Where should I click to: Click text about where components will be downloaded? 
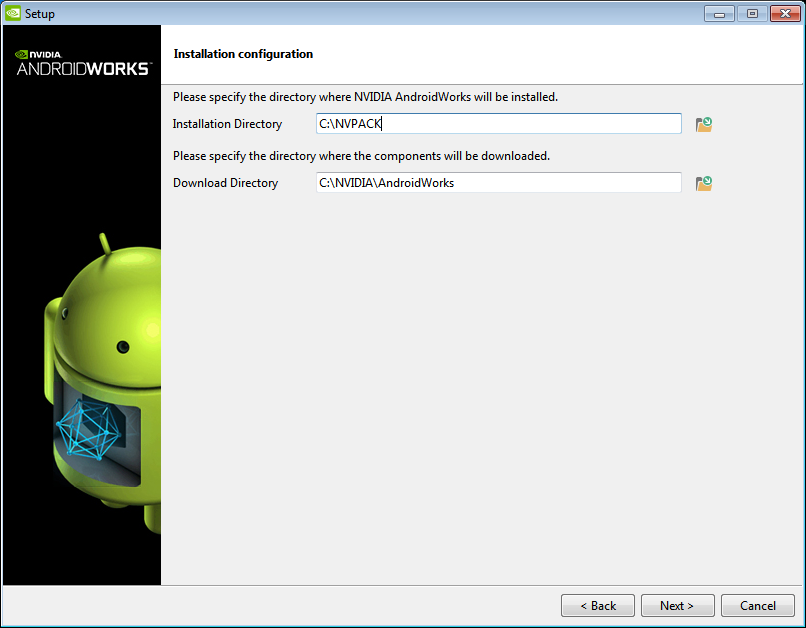[361, 156]
